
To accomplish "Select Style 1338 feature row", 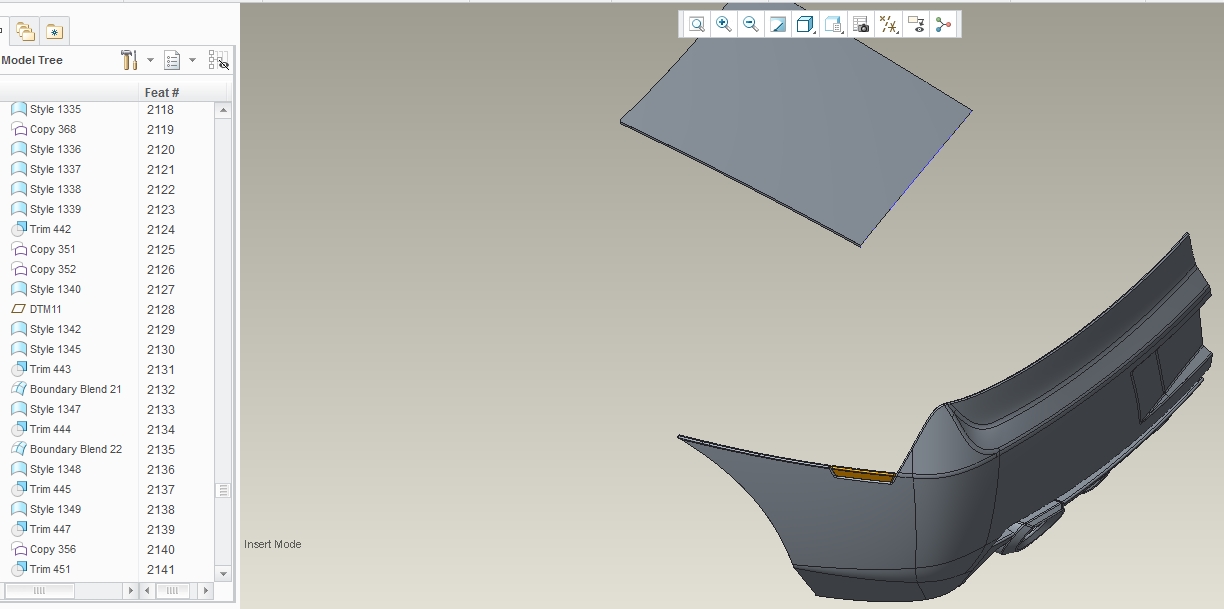I will pyautogui.click(x=55, y=189).
